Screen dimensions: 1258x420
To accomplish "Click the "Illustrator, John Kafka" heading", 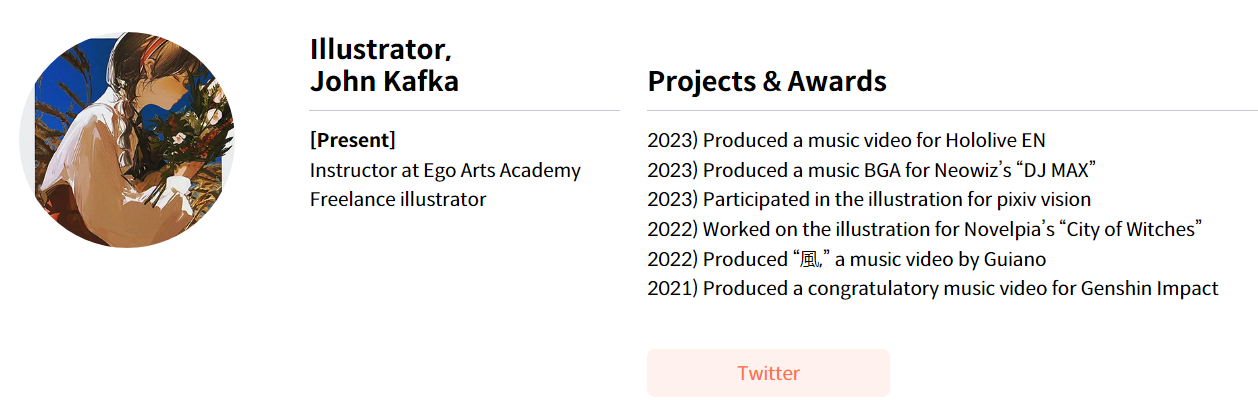I will (x=384, y=65).
